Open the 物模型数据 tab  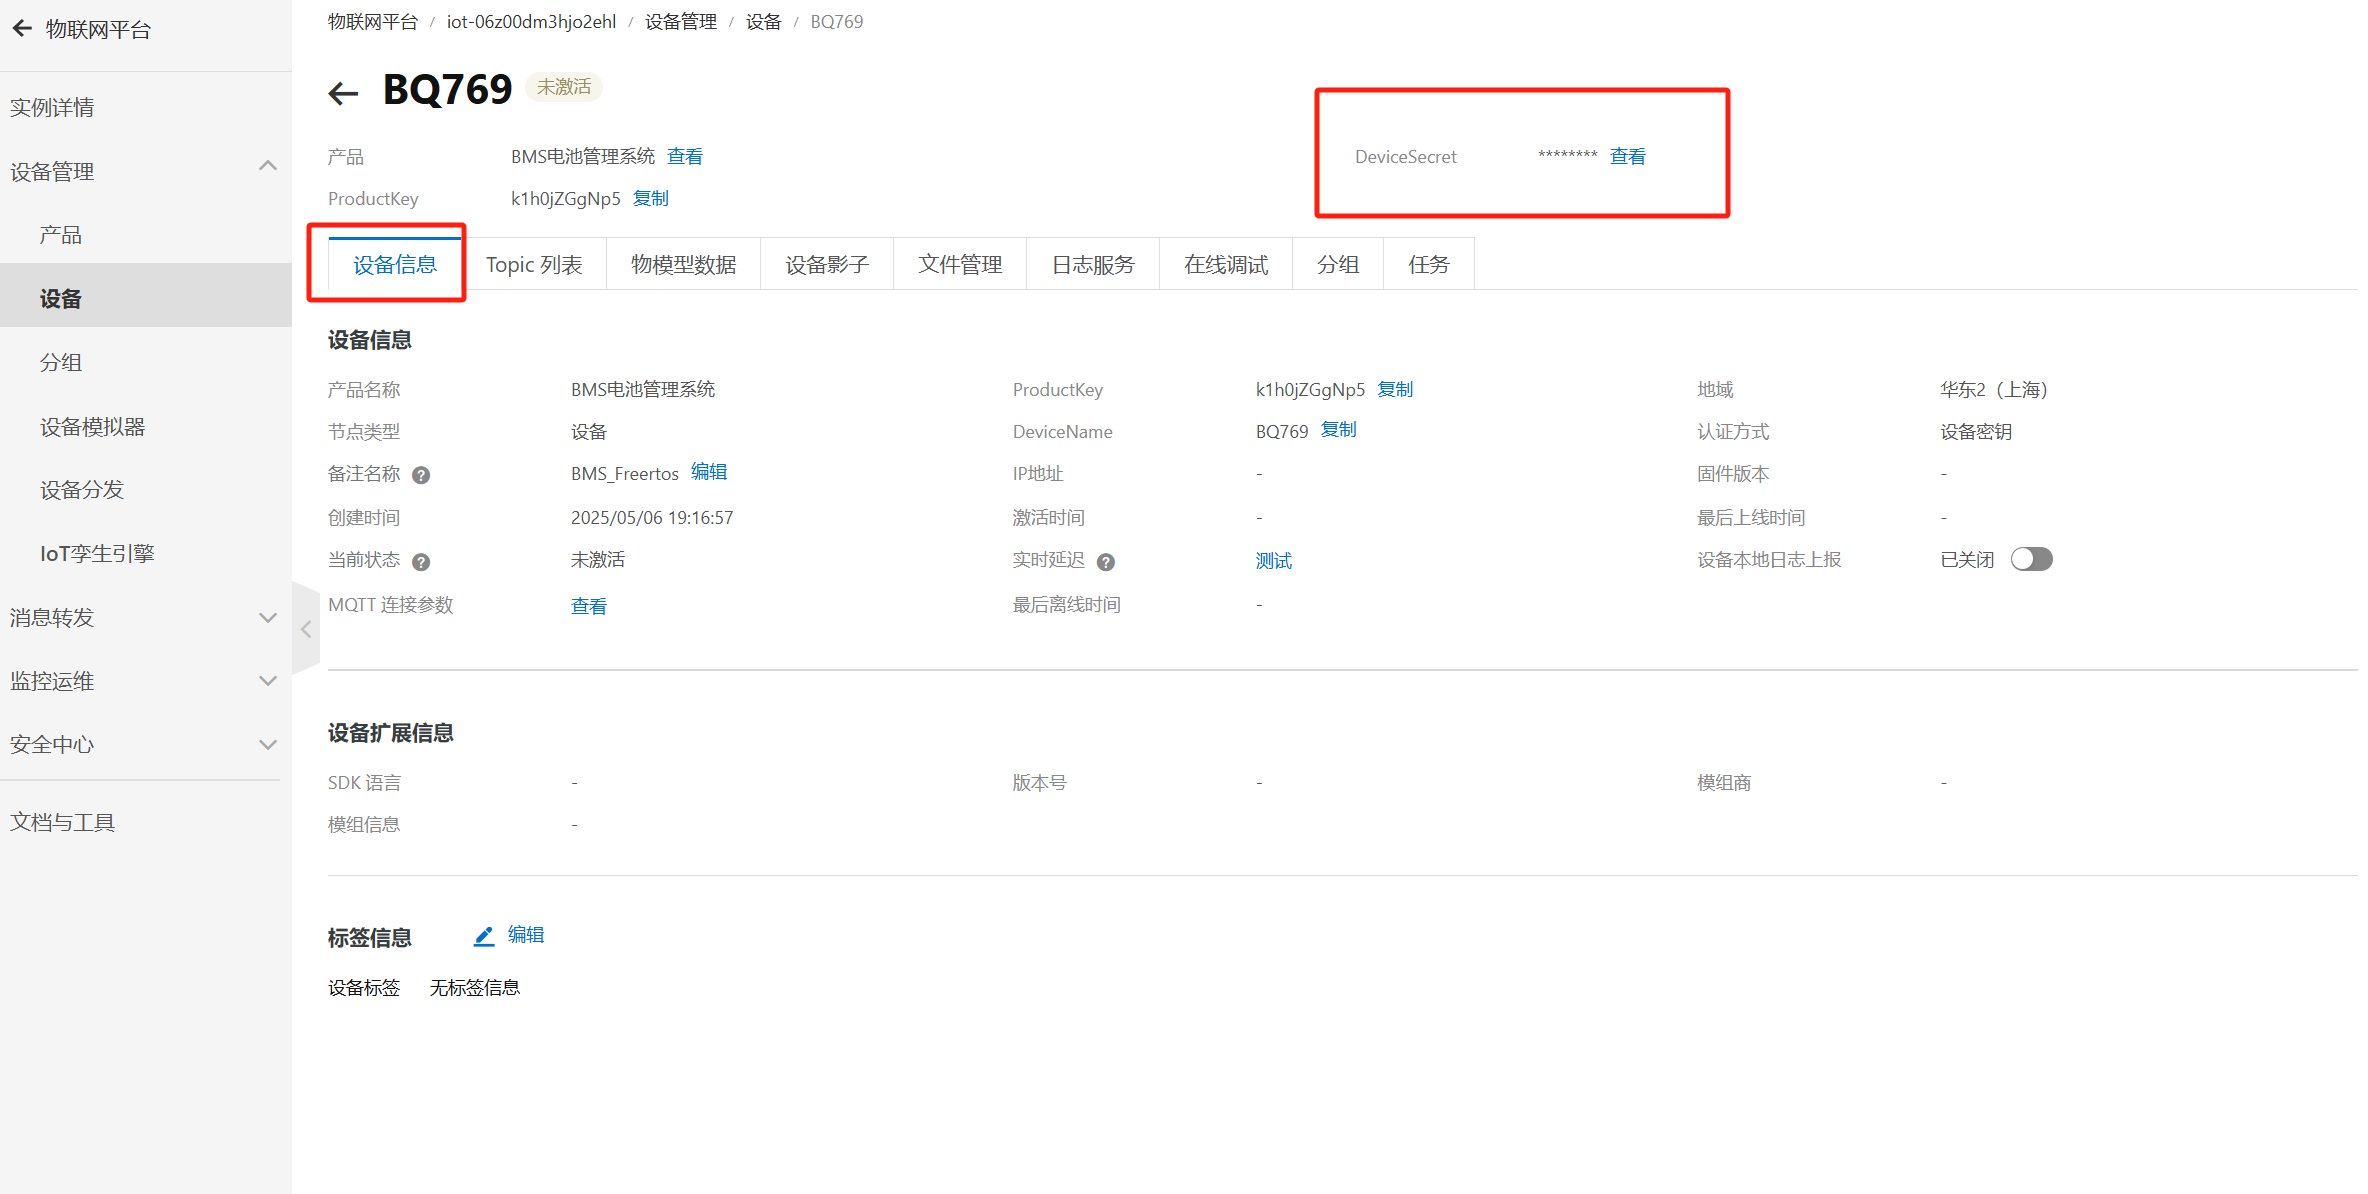click(683, 264)
